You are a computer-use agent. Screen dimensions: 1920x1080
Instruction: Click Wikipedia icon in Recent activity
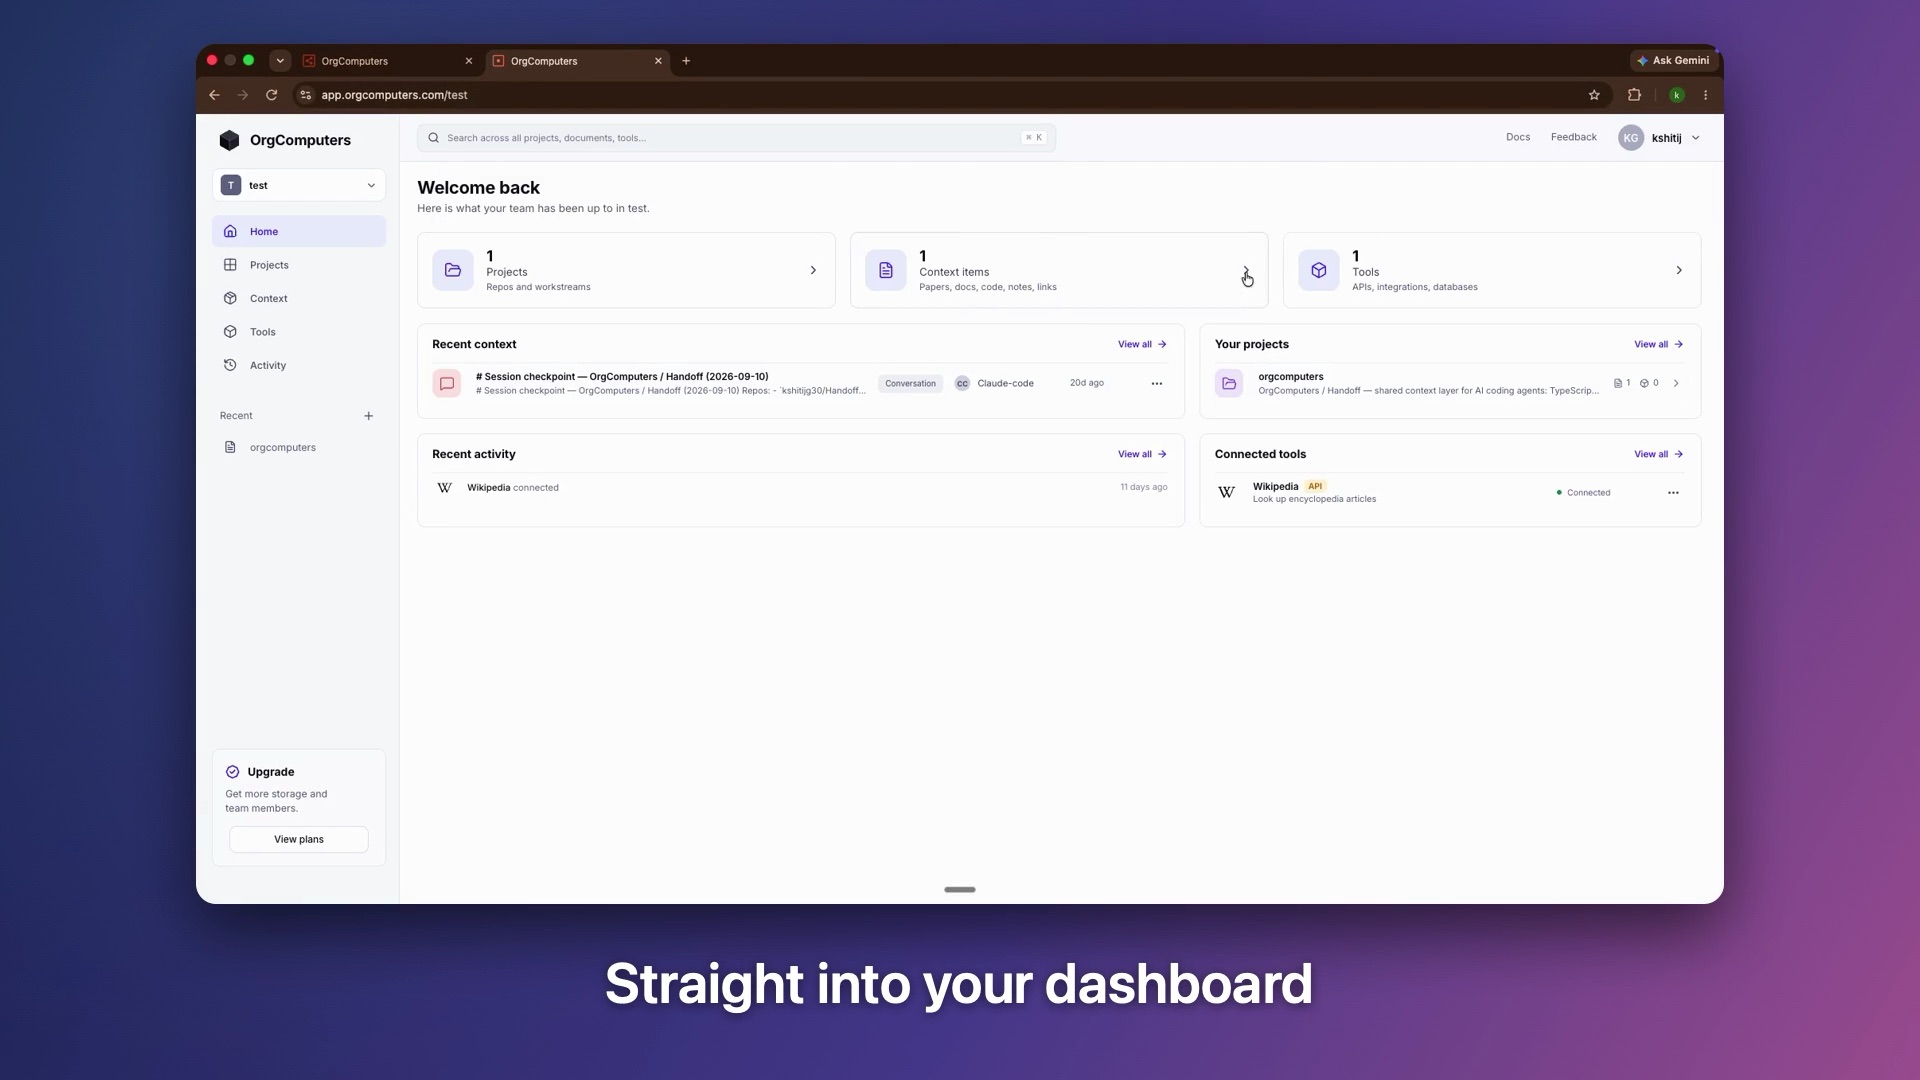[445, 488]
